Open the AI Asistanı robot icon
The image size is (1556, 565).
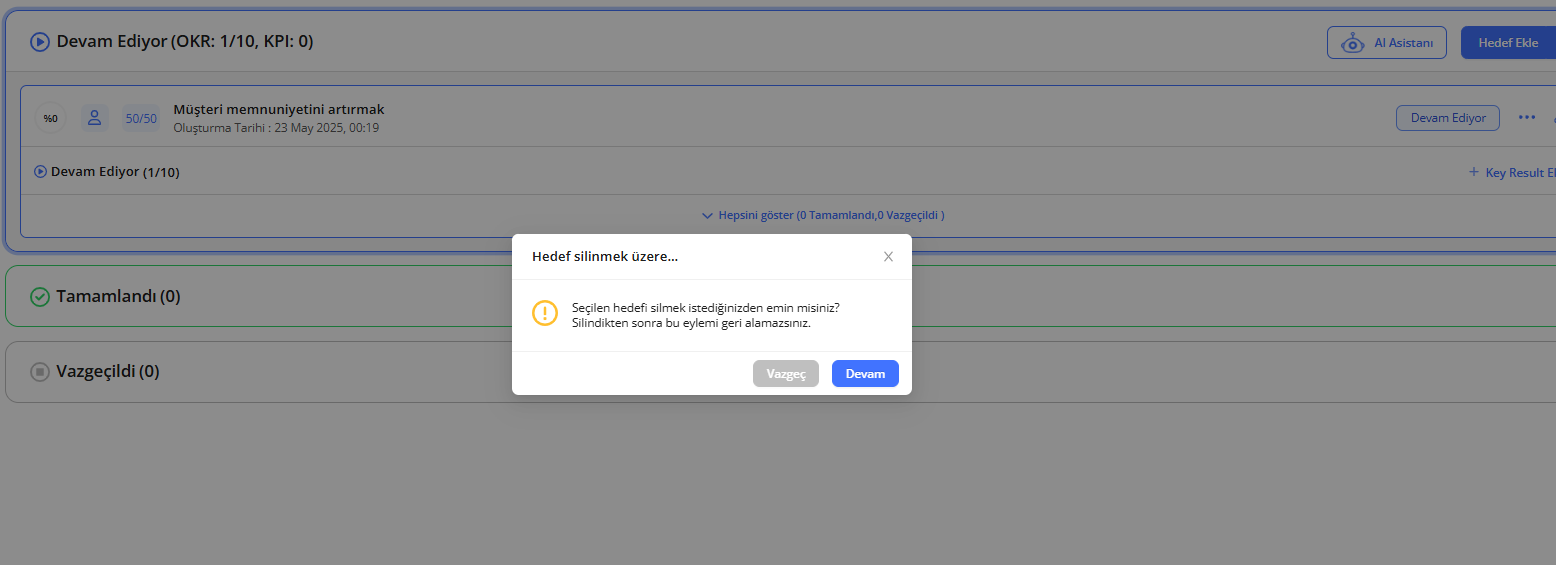pyautogui.click(x=1353, y=43)
